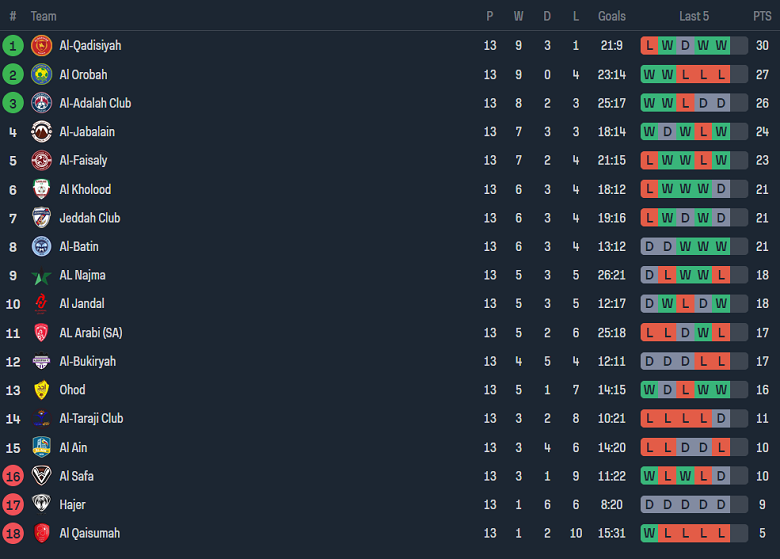Sort by the Goals column header
The width and height of the screenshot is (780, 559).
pos(611,16)
